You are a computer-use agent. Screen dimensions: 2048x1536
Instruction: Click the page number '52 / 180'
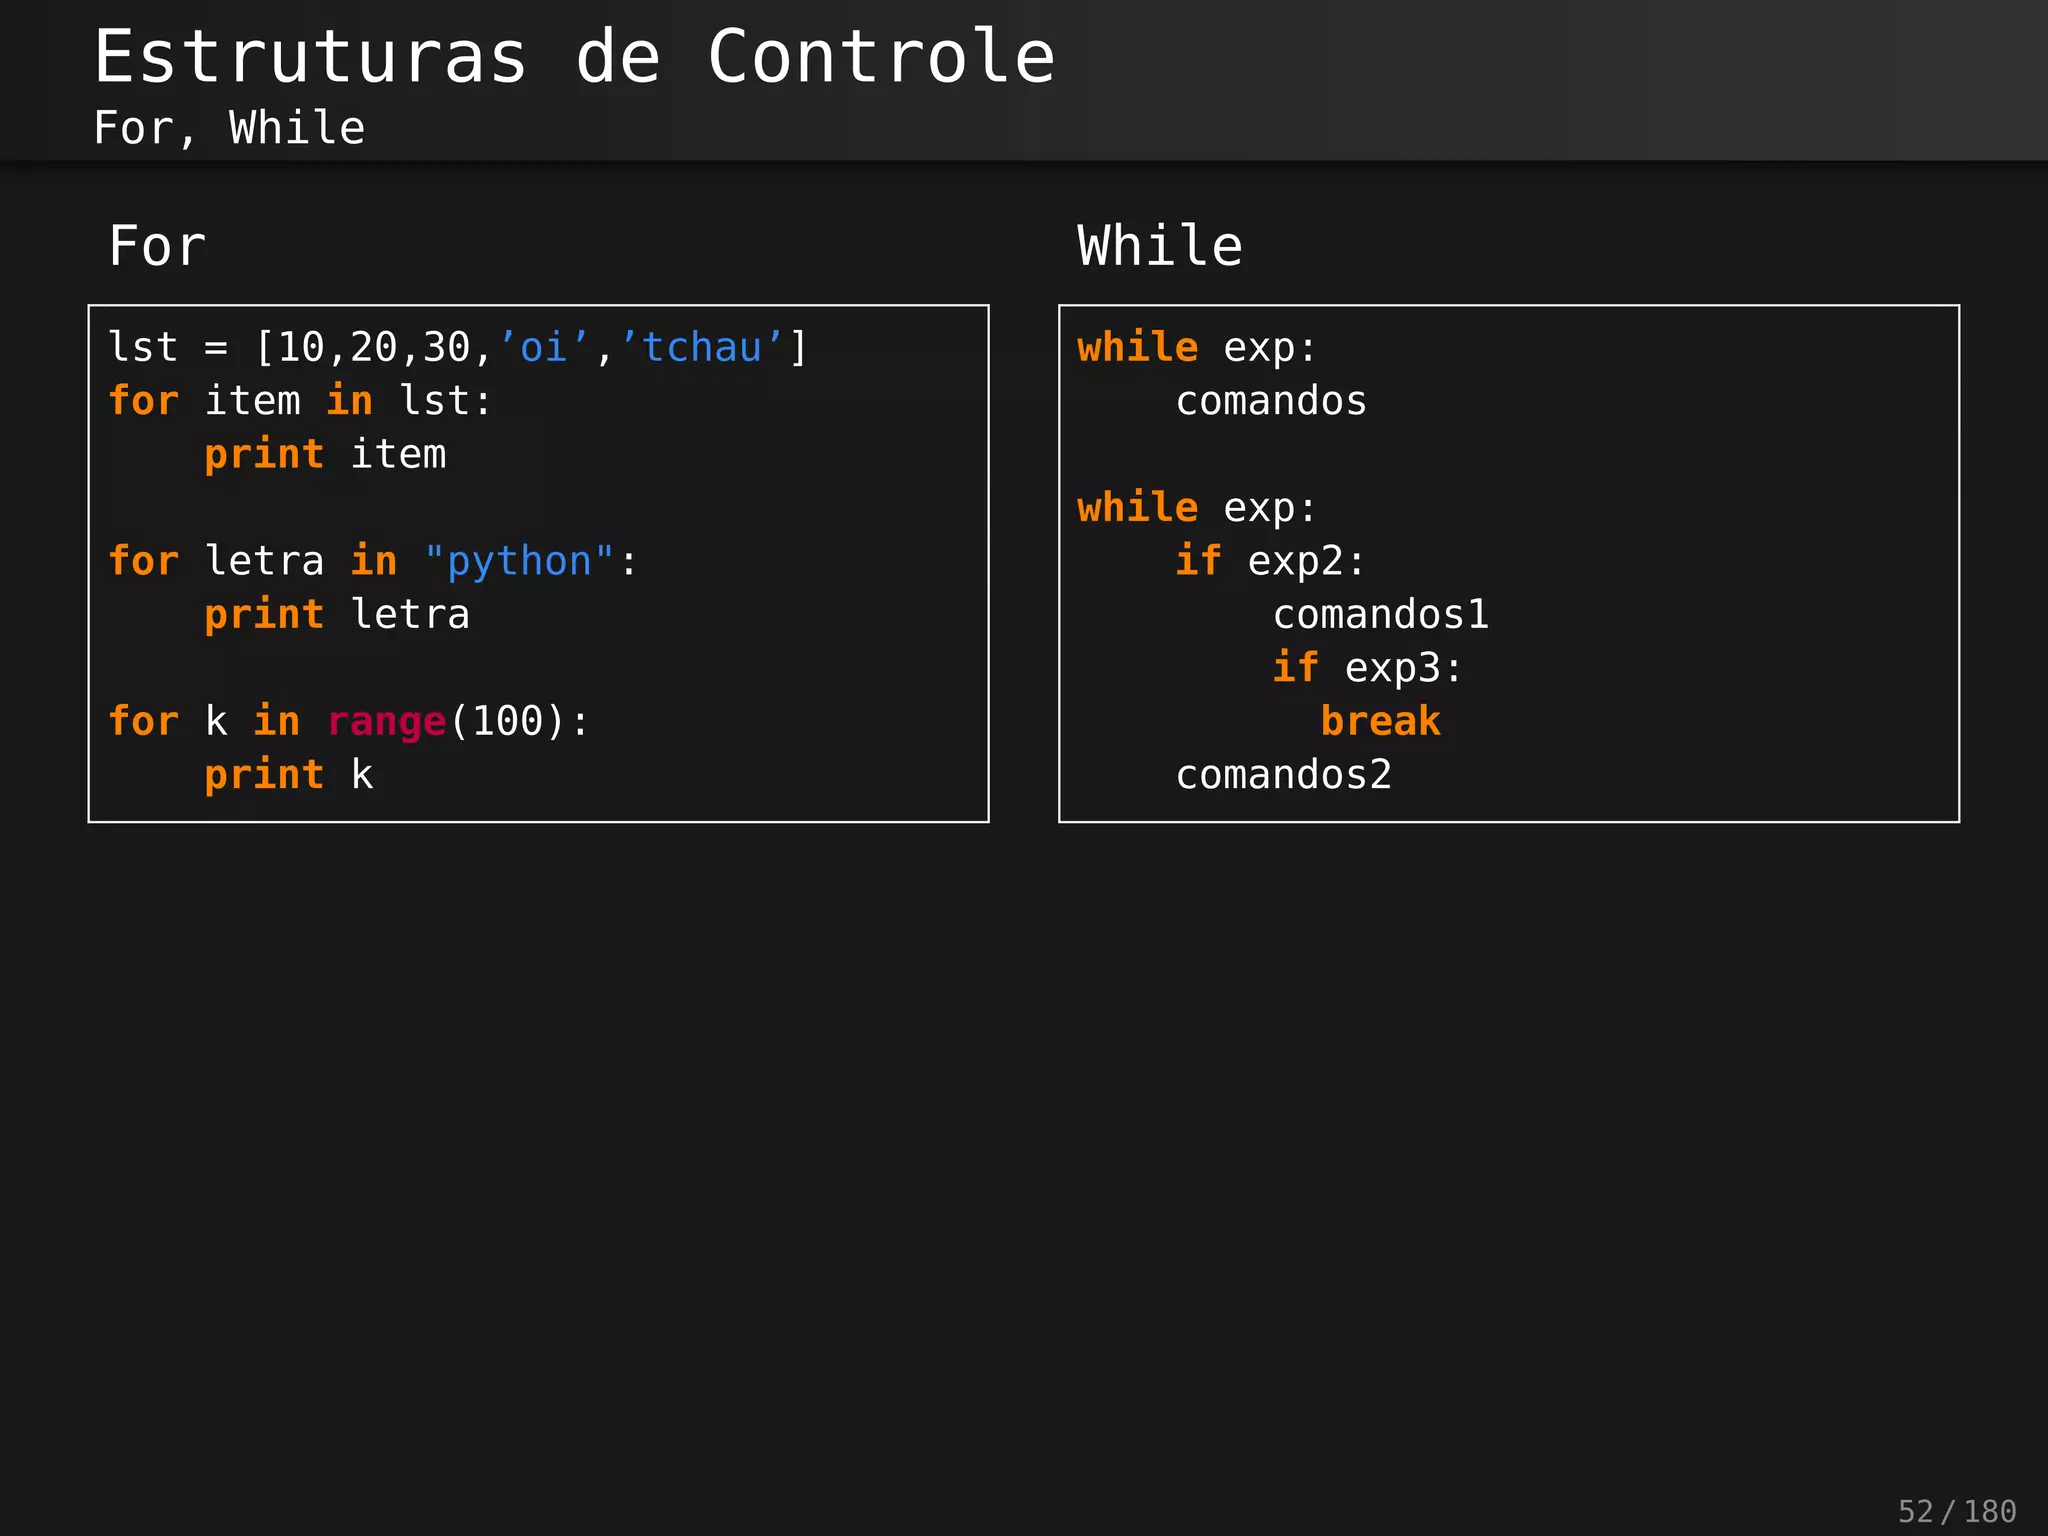click(x=1957, y=1511)
